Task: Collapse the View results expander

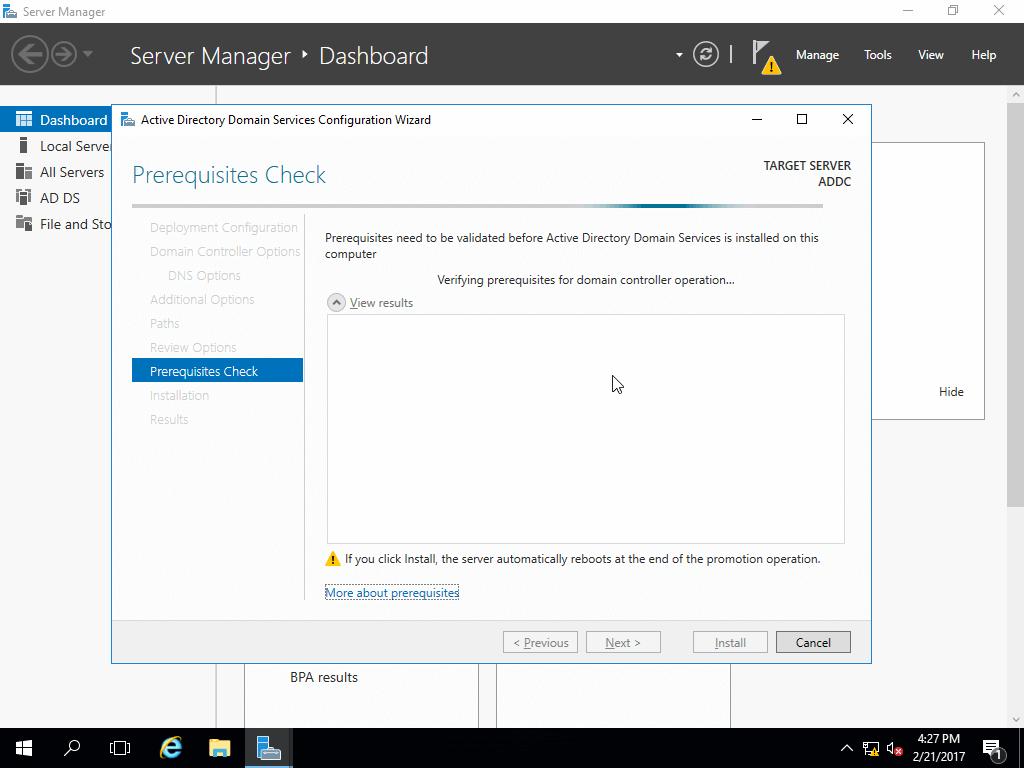Action: (336, 302)
